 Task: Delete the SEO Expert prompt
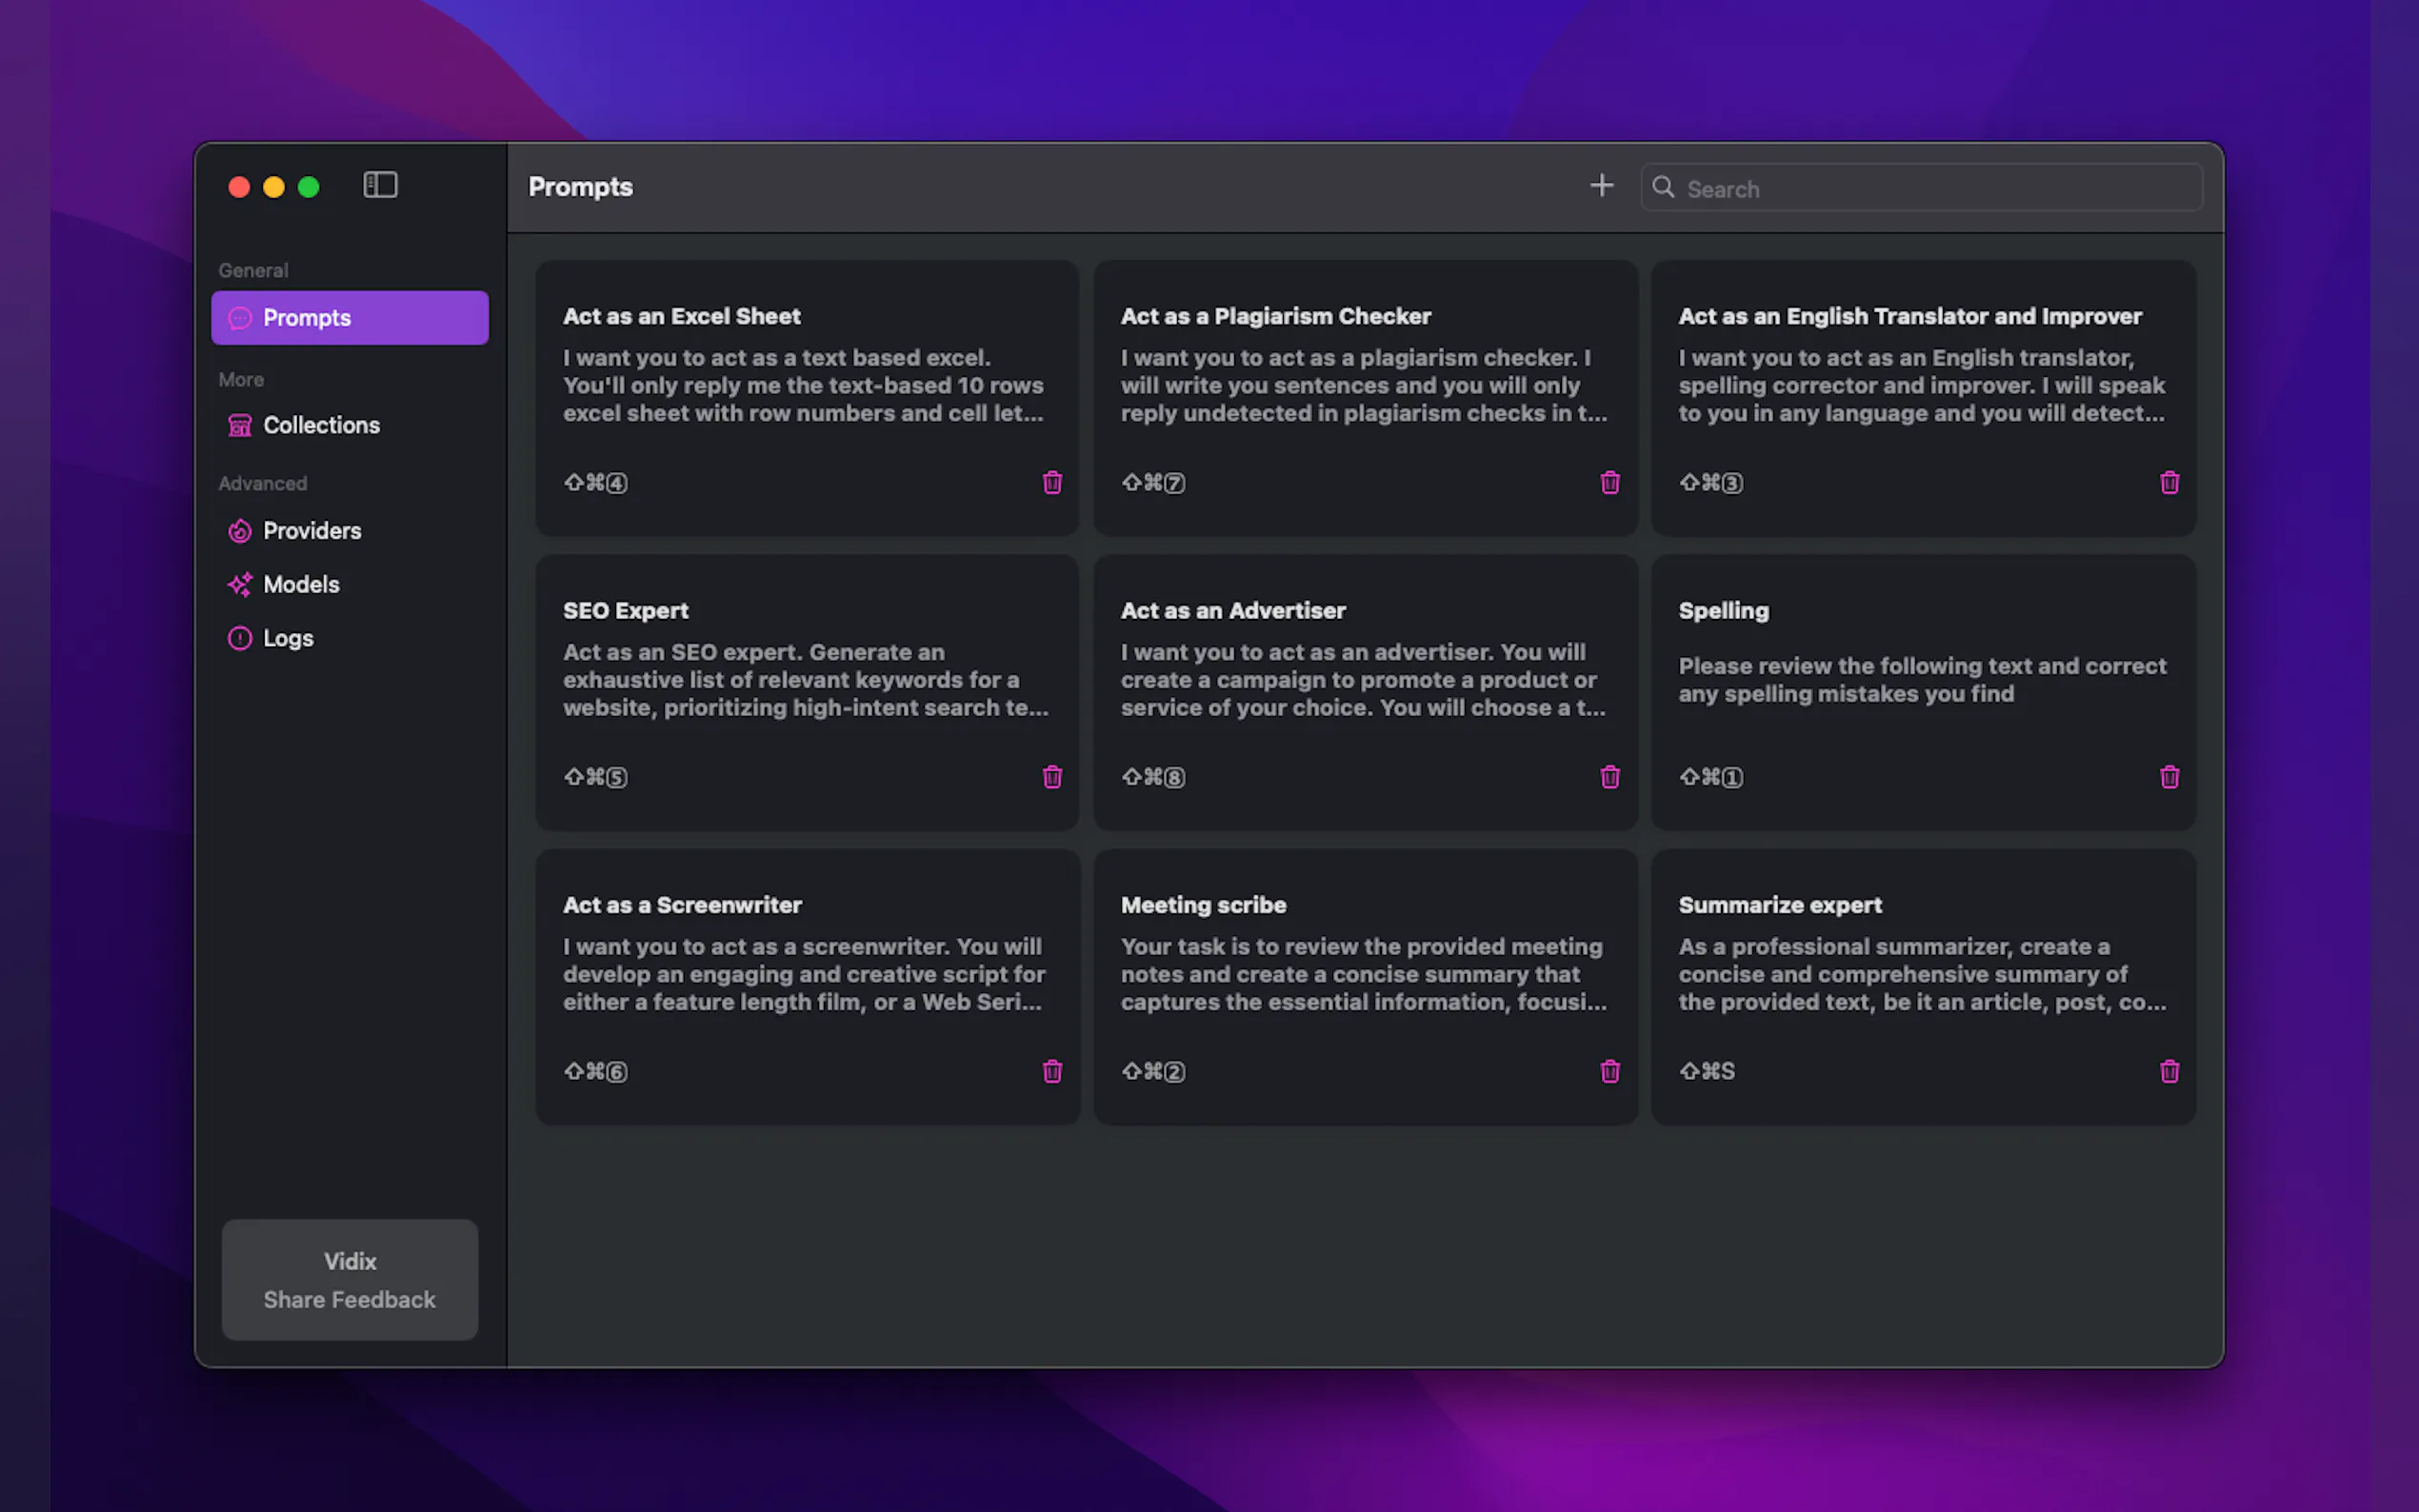[x=1052, y=777]
